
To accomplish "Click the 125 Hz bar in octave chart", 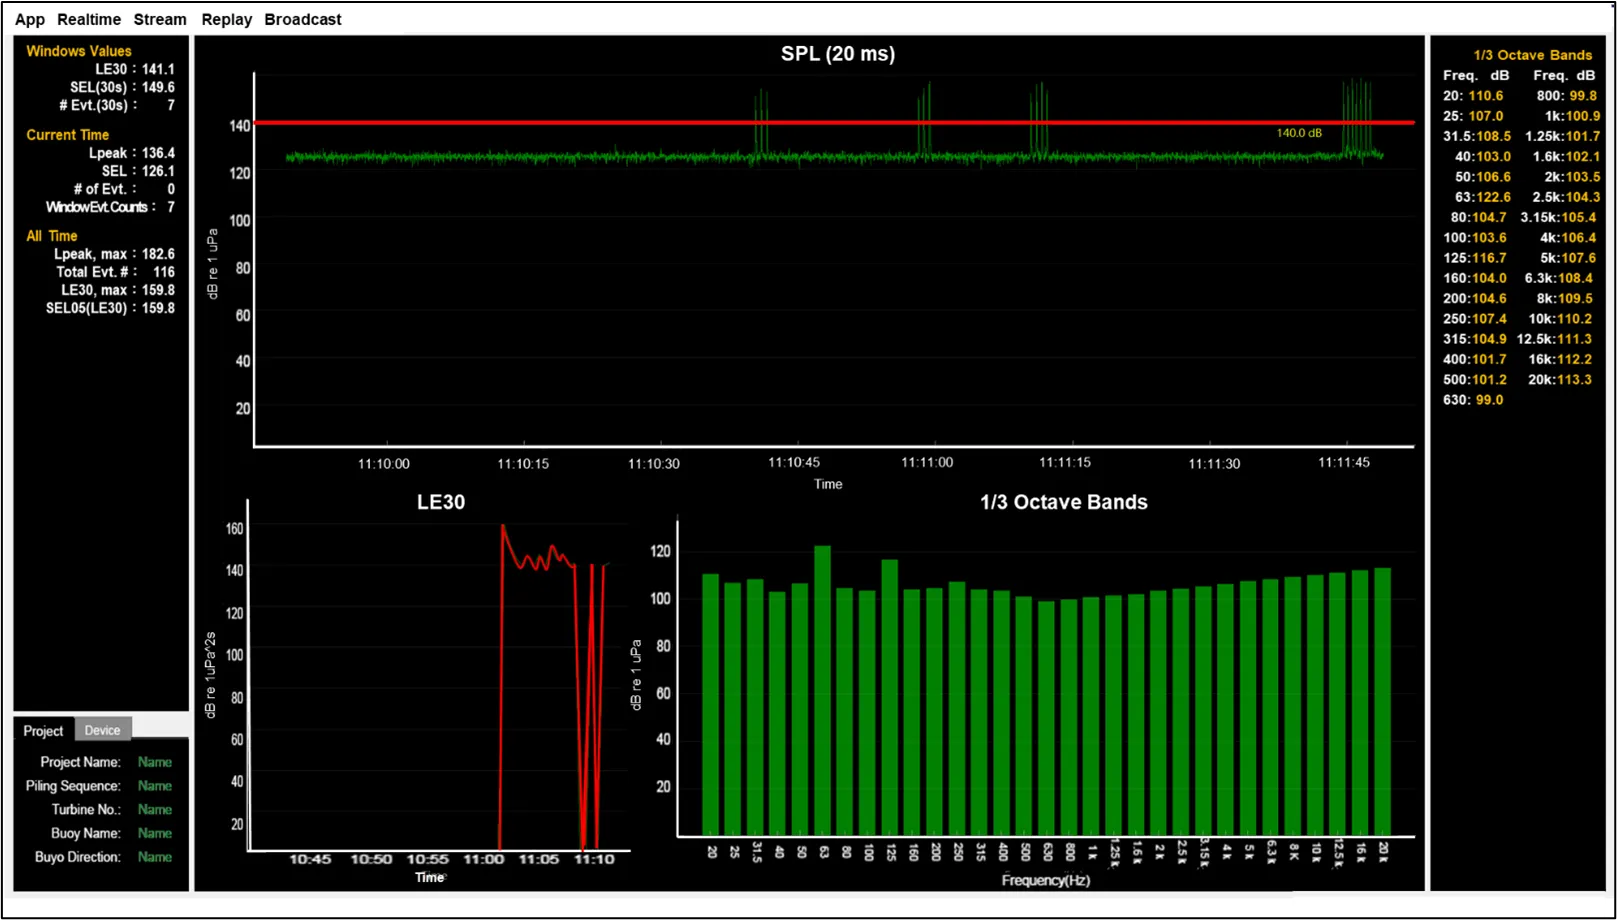I will (889, 697).
